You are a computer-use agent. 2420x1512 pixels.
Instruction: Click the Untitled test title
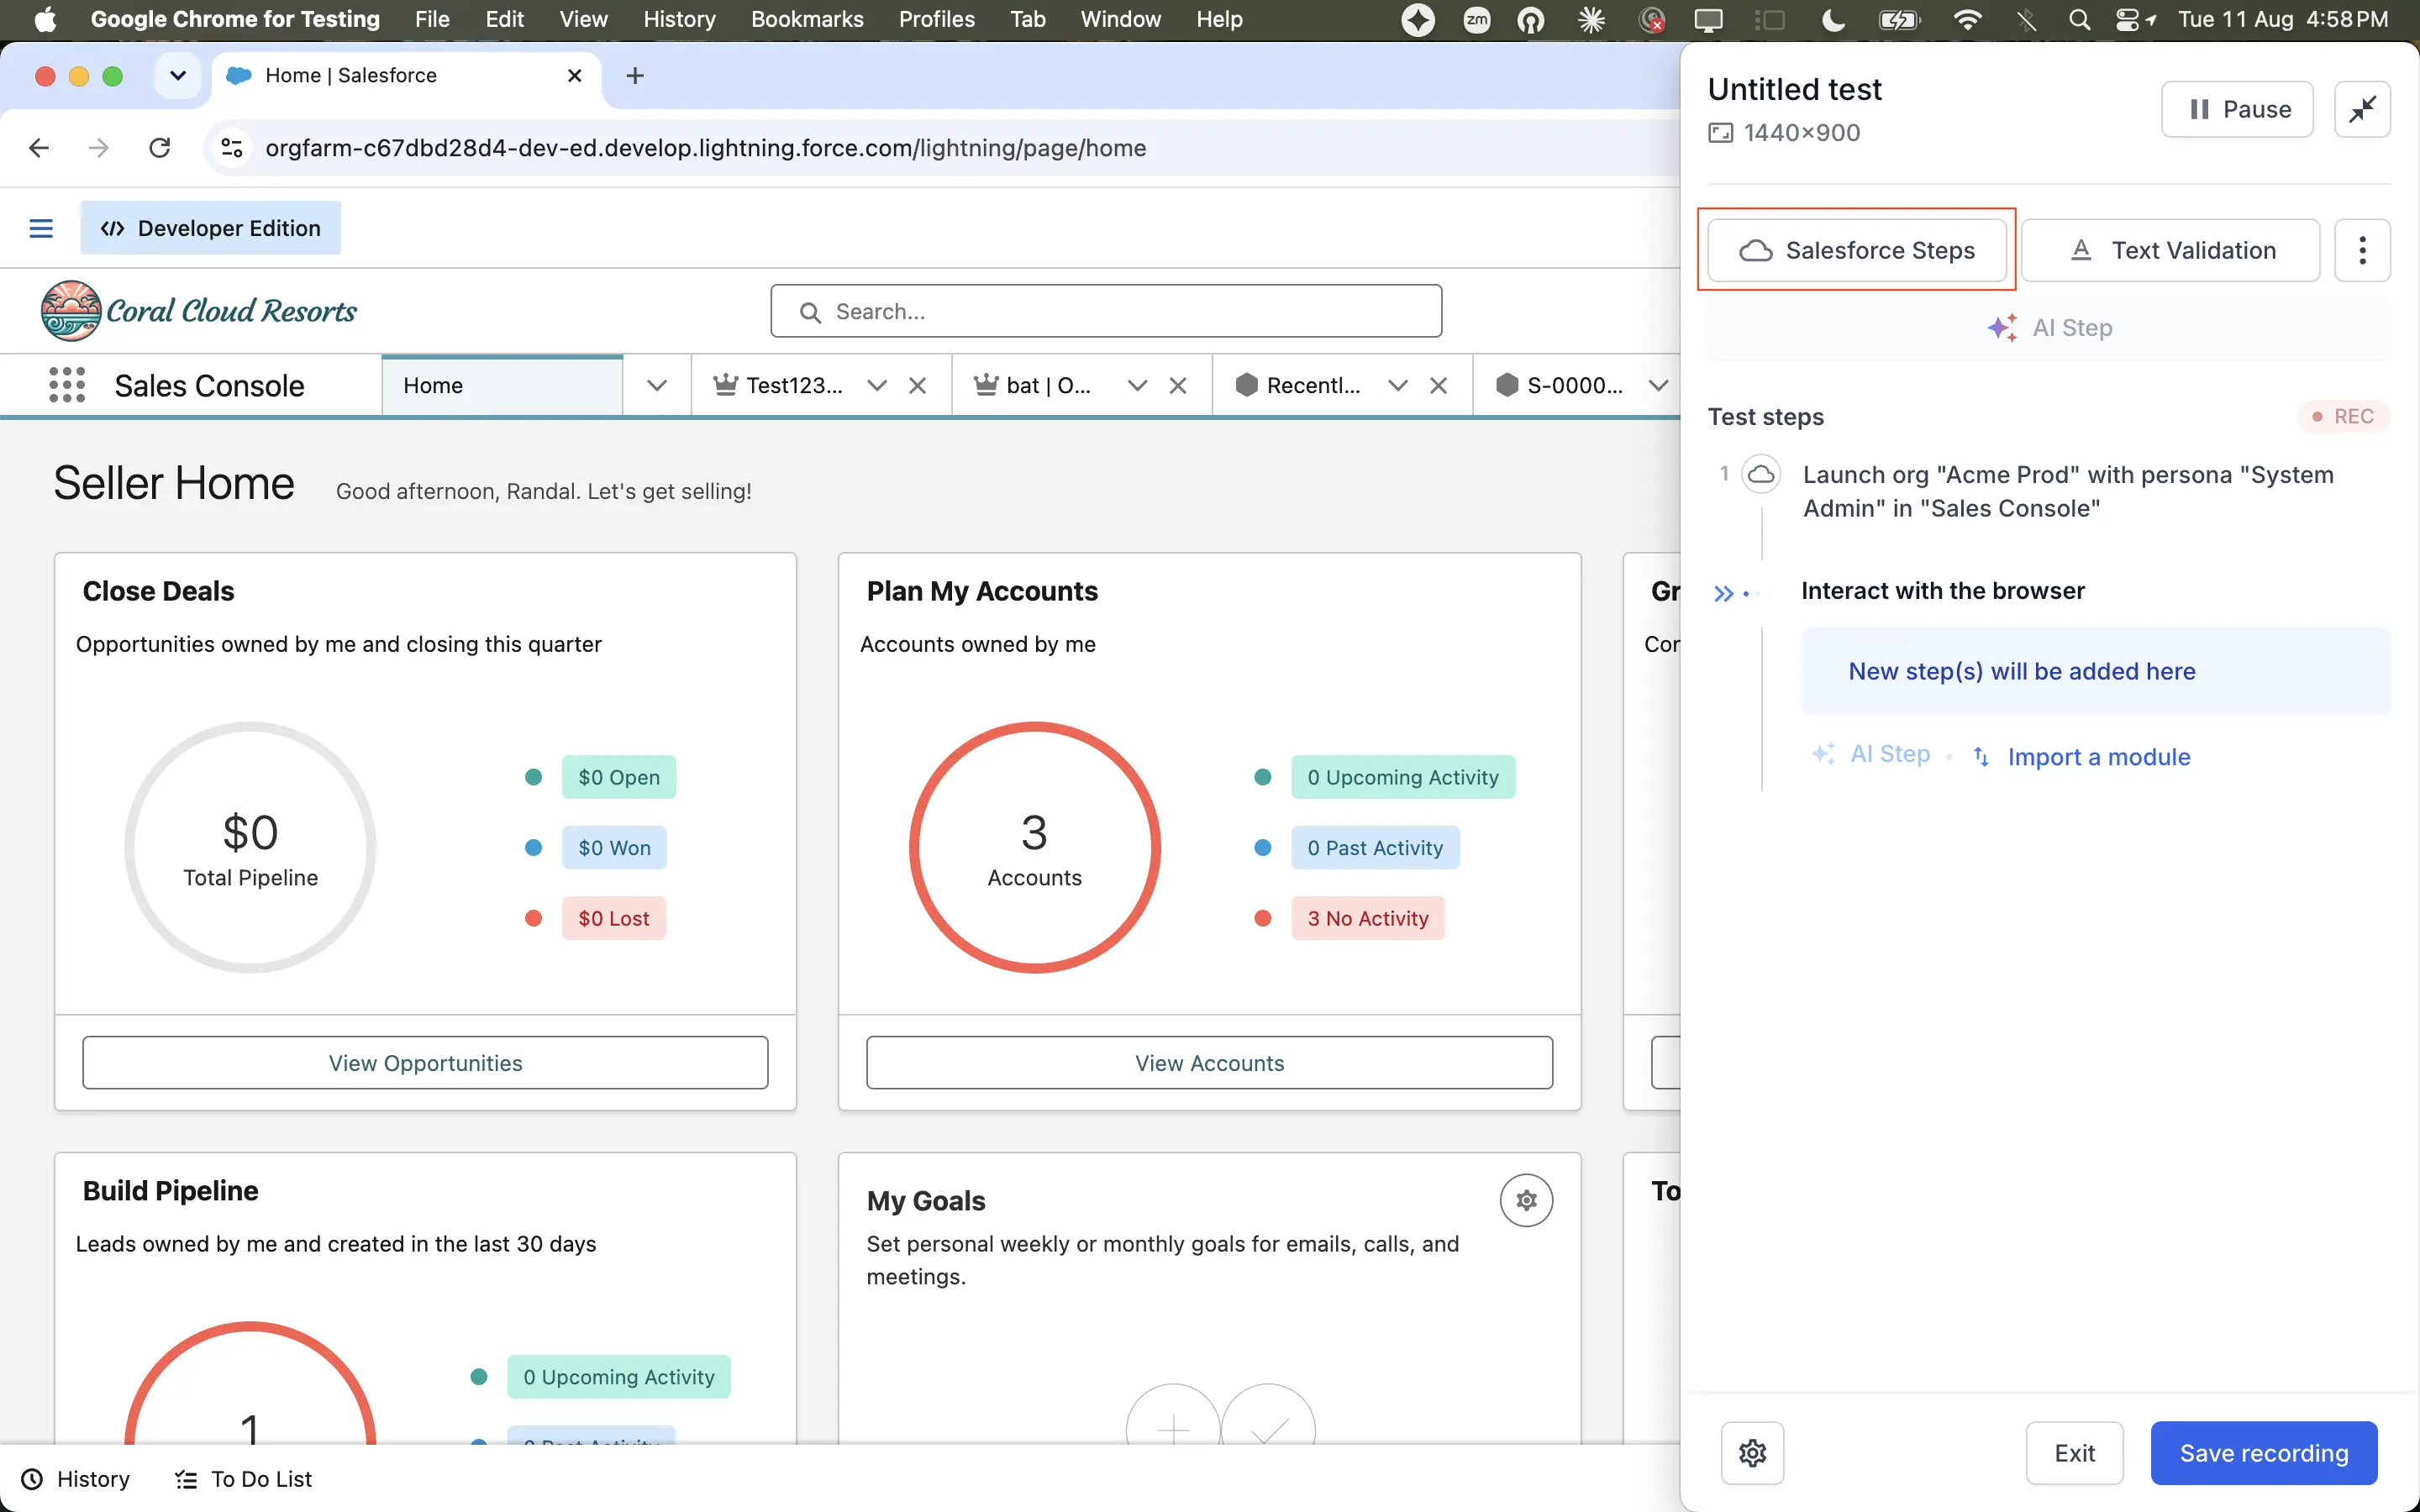1794,89
